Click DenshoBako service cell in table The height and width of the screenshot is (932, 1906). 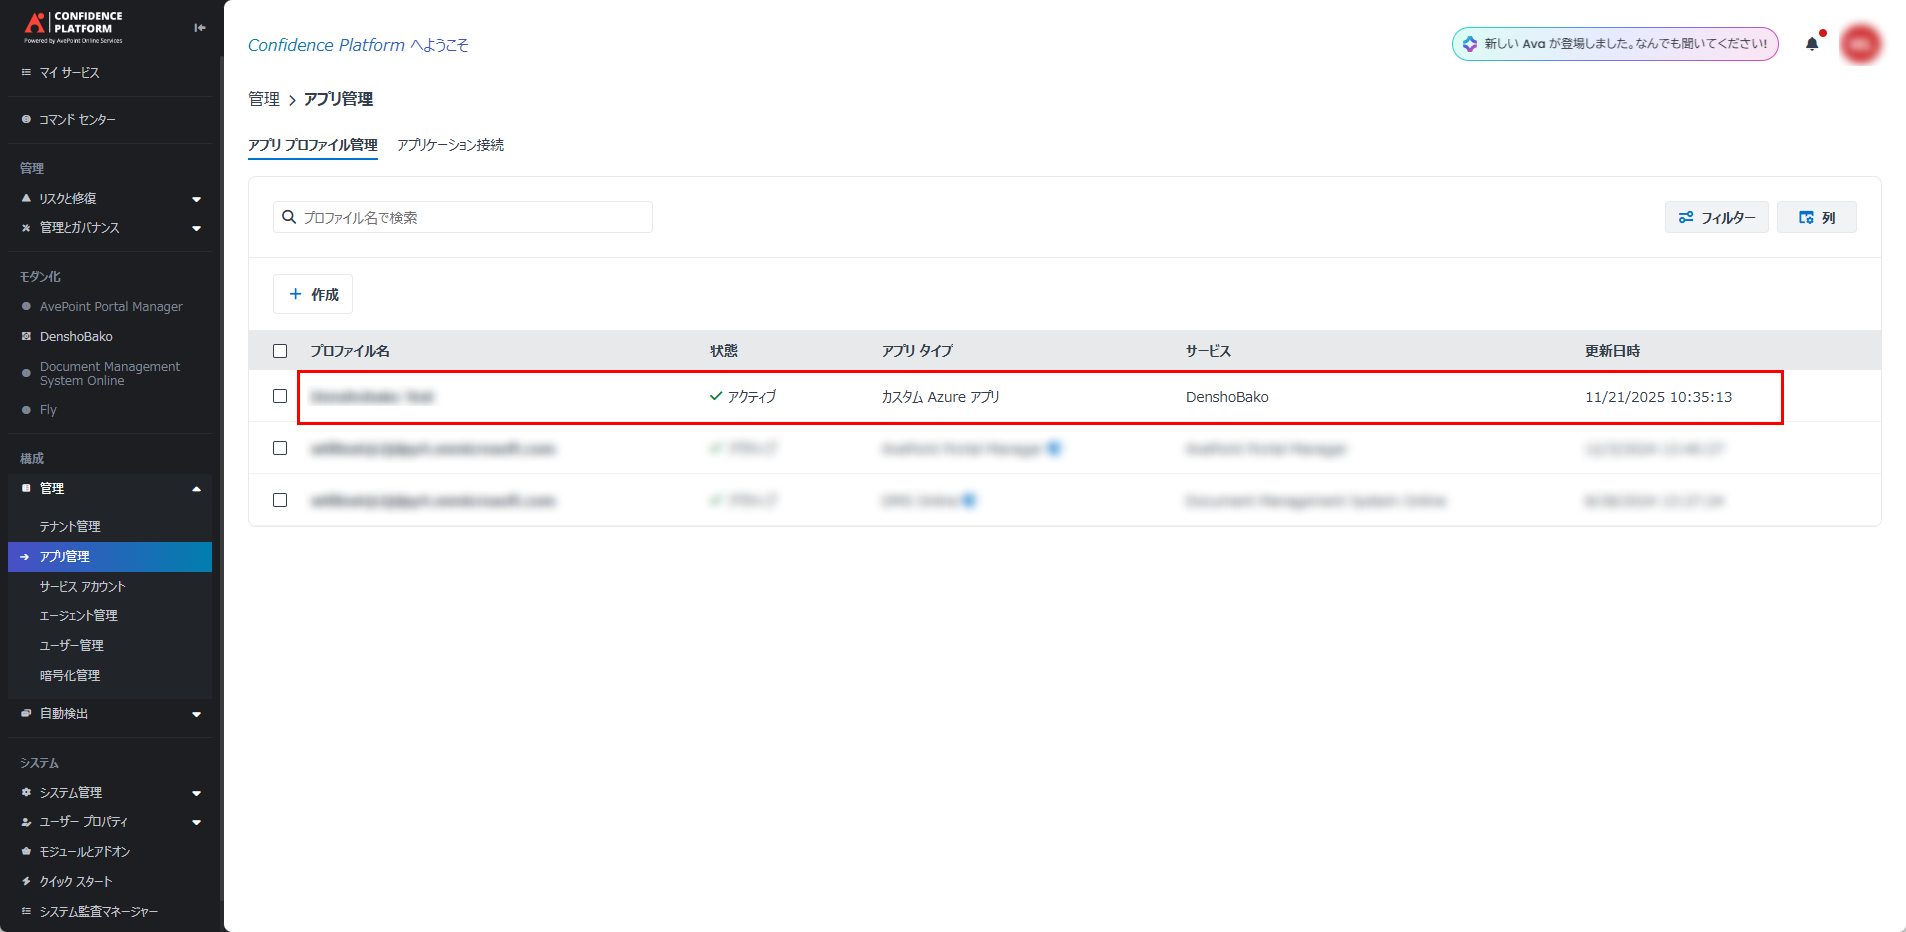click(x=1227, y=397)
